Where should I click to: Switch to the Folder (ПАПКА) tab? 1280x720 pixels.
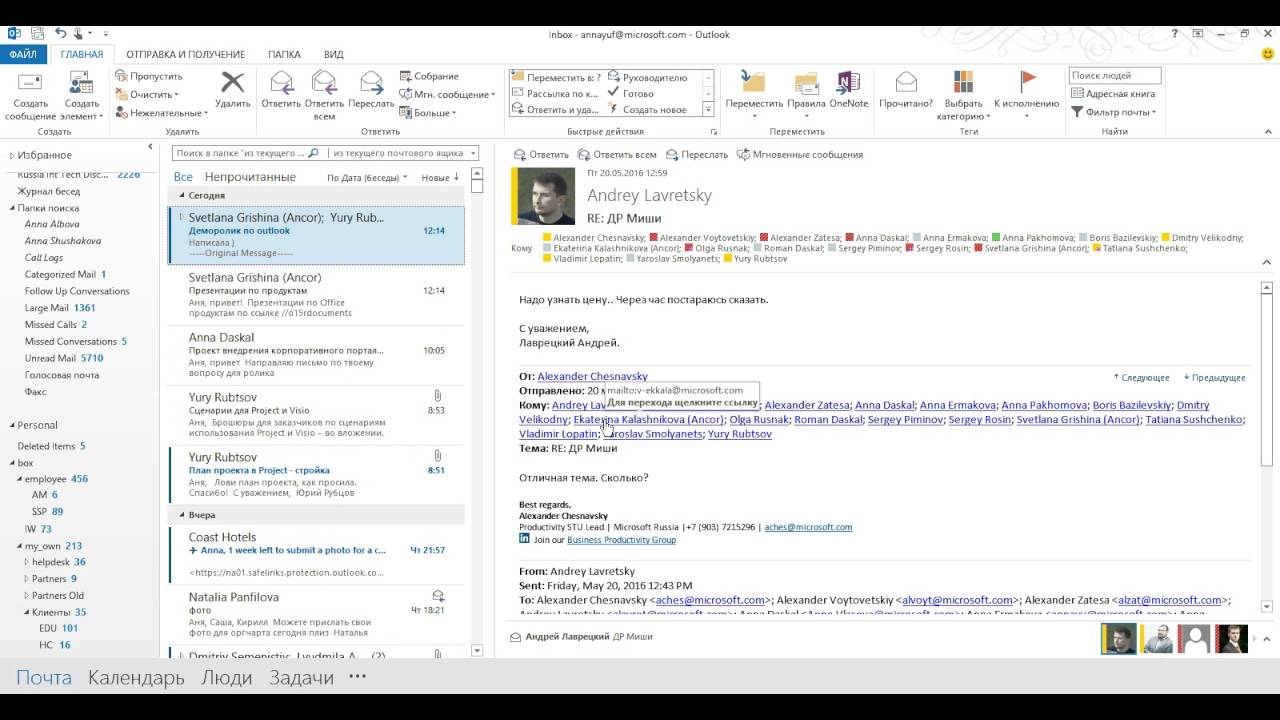[284, 54]
